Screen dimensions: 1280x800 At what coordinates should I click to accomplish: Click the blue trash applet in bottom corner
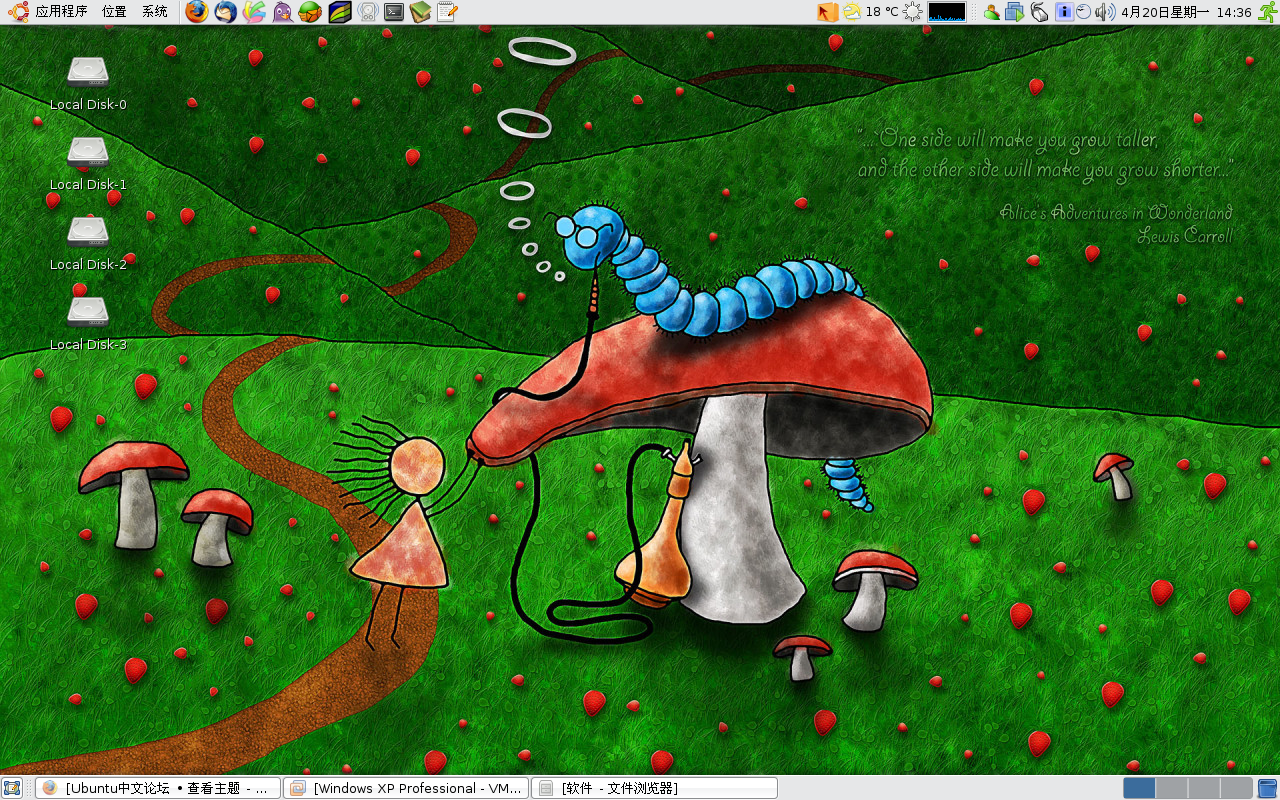coord(1267,788)
